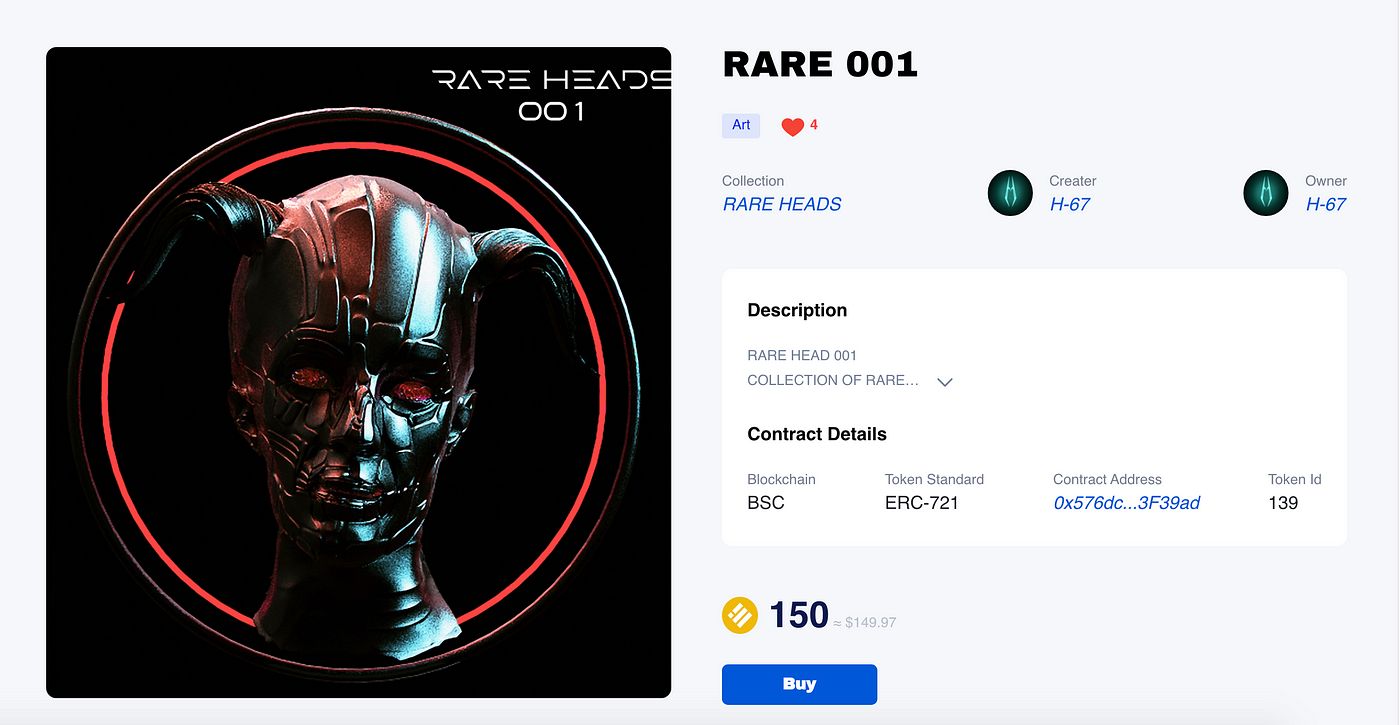
Task: Visit owner H-67 profile link
Action: [1326, 204]
